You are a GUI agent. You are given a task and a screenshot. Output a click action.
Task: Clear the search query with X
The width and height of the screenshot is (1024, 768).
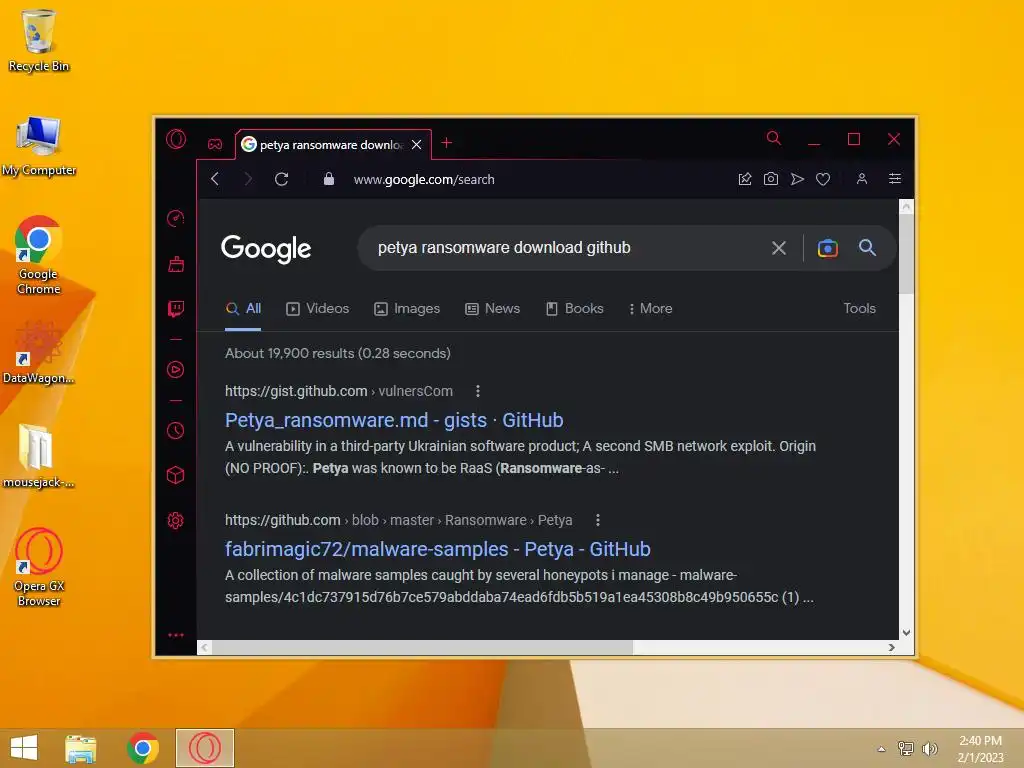click(x=778, y=248)
